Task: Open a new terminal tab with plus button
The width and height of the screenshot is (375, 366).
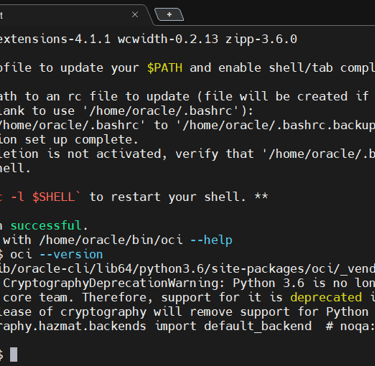Action: [x=169, y=14]
